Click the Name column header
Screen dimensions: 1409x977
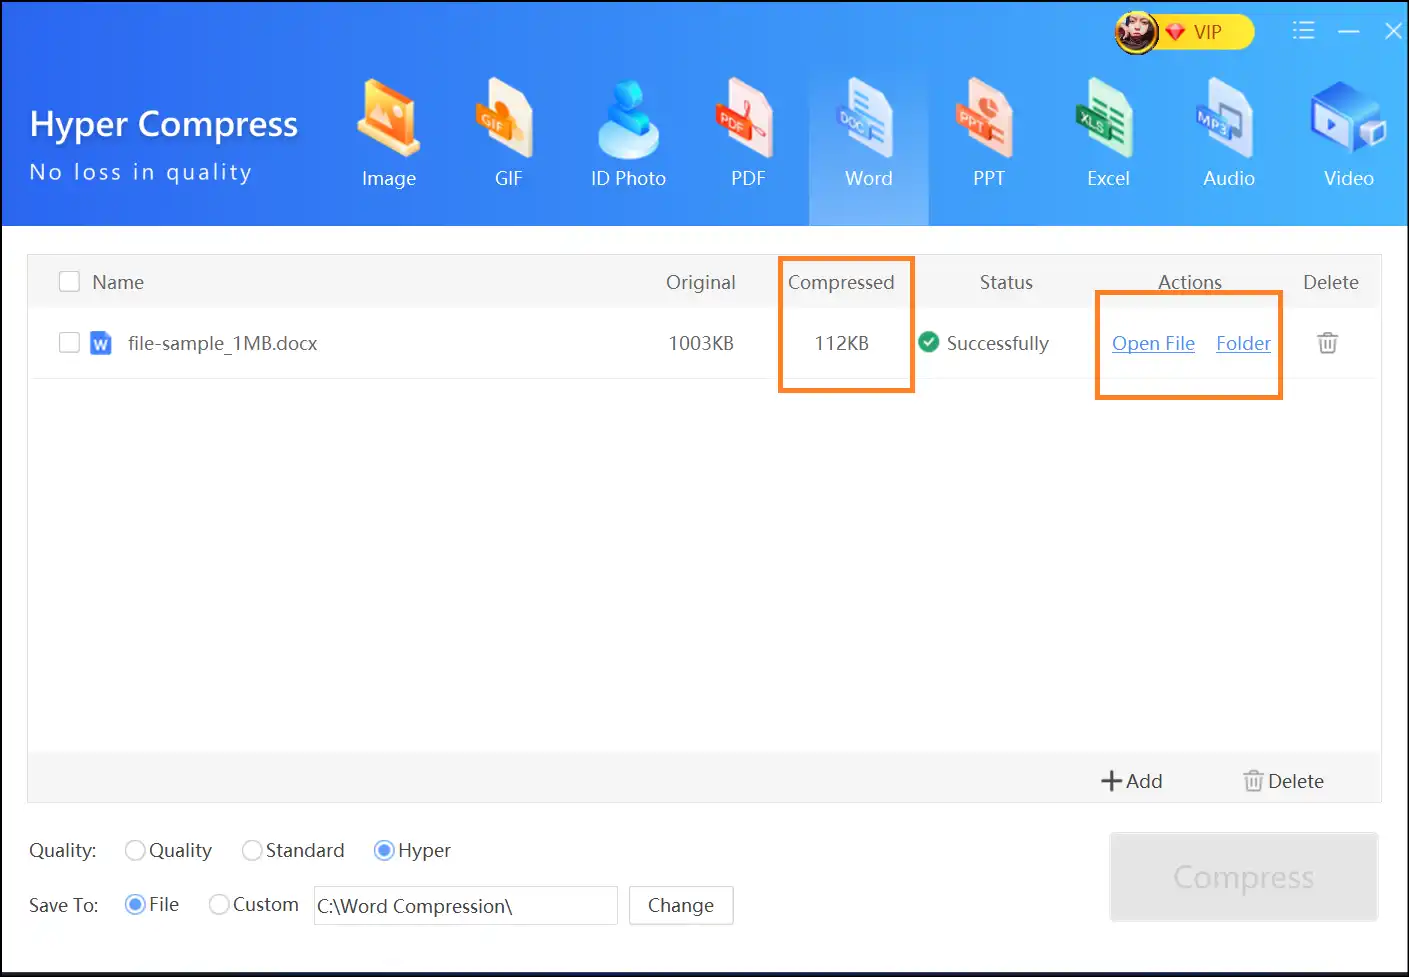pyautogui.click(x=118, y=282)
